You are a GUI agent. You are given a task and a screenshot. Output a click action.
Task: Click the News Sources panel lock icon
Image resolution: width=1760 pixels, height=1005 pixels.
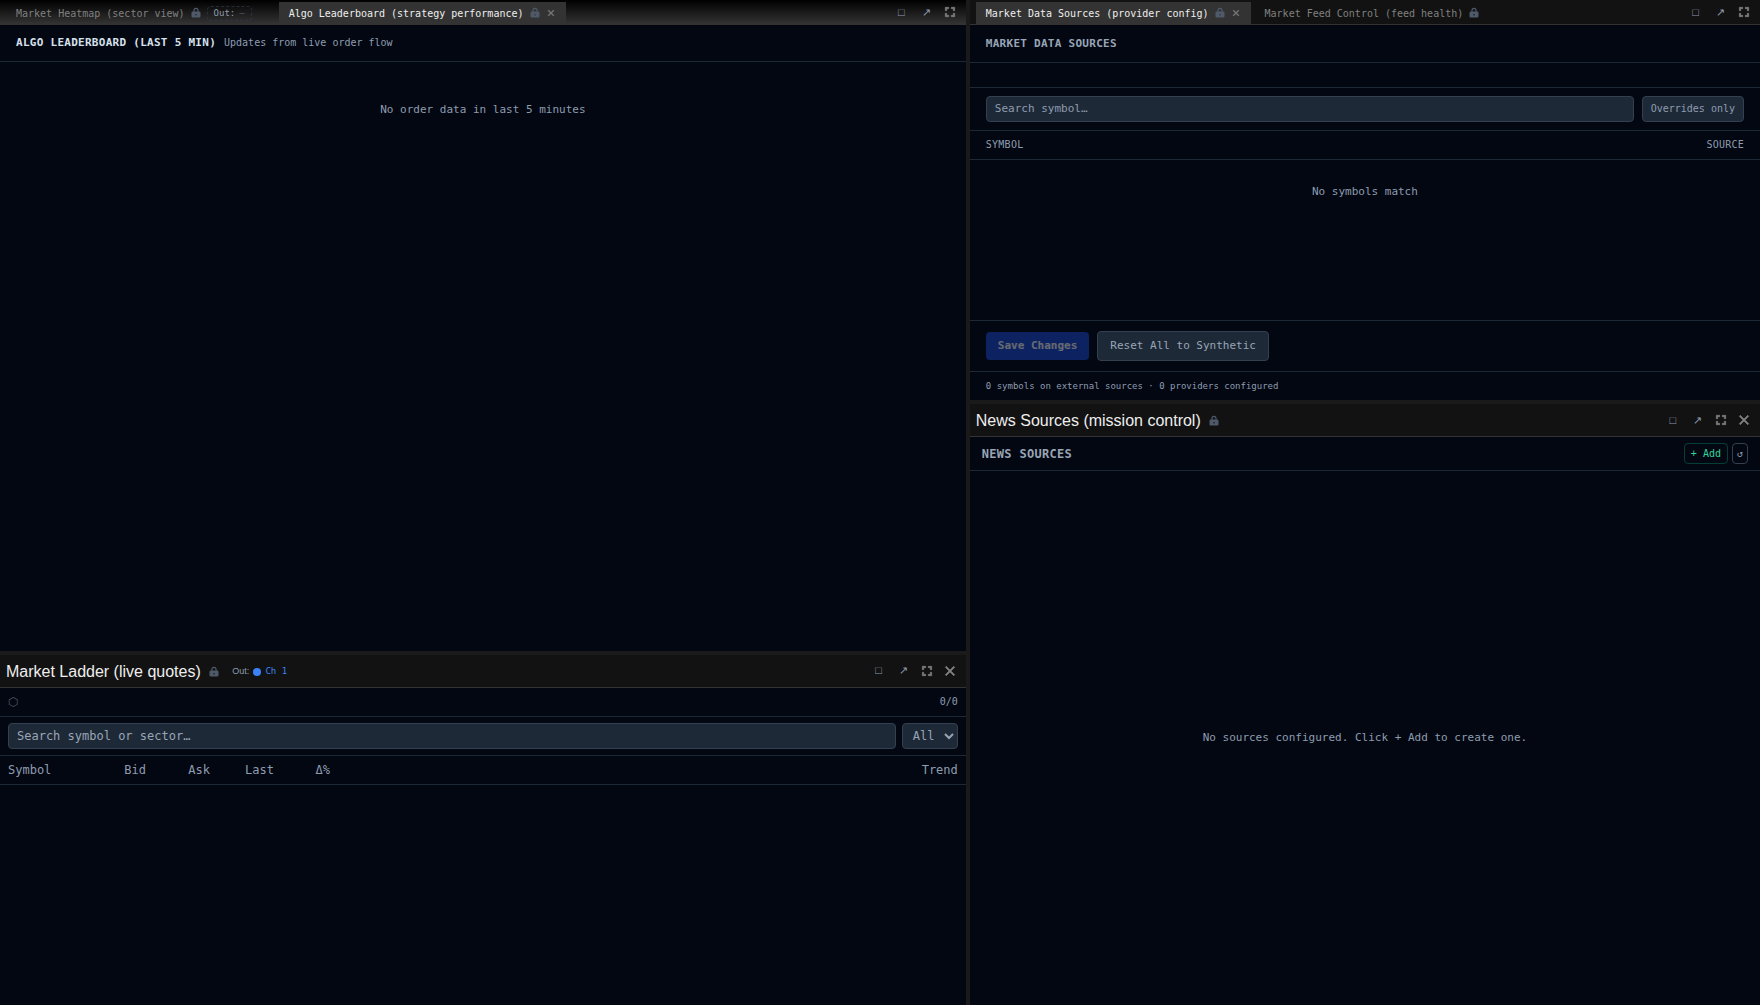point(1214,421)
